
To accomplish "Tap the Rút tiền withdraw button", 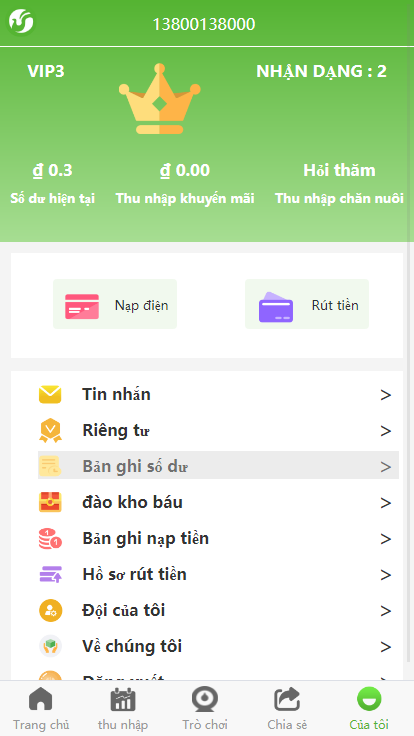I will click(x=307, y=304).
